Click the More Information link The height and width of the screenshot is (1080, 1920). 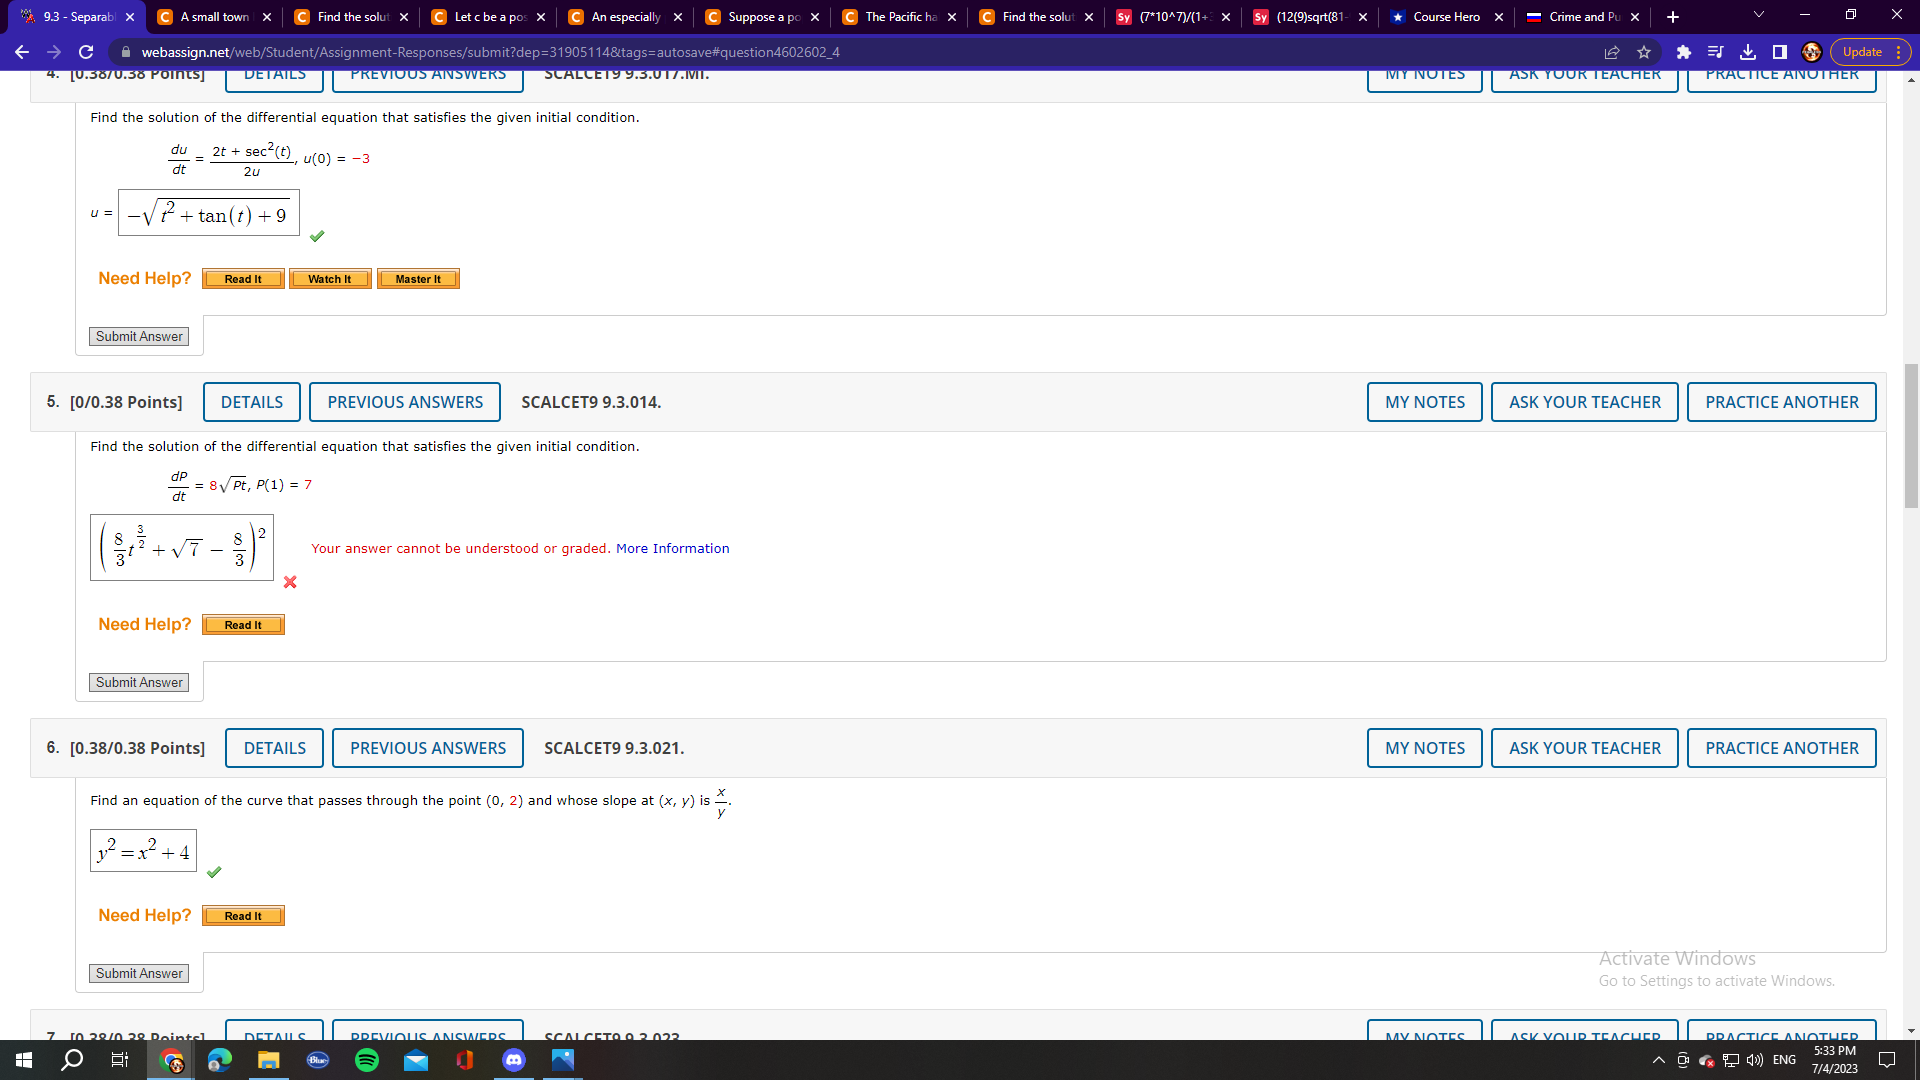(x=672, y=548)
